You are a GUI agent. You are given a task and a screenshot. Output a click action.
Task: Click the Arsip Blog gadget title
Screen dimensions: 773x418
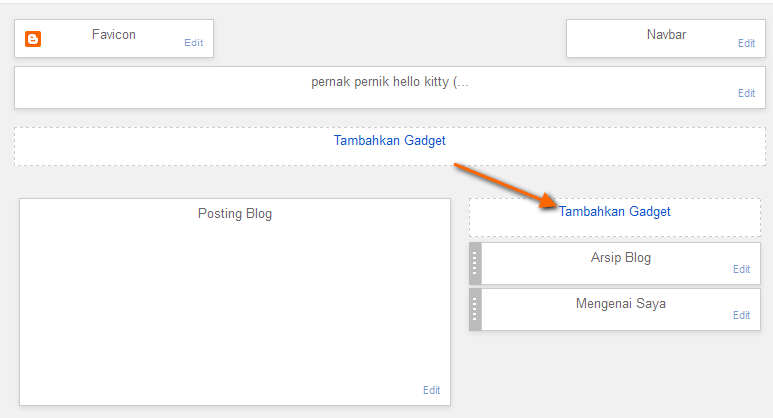click(x=621, y=257)
